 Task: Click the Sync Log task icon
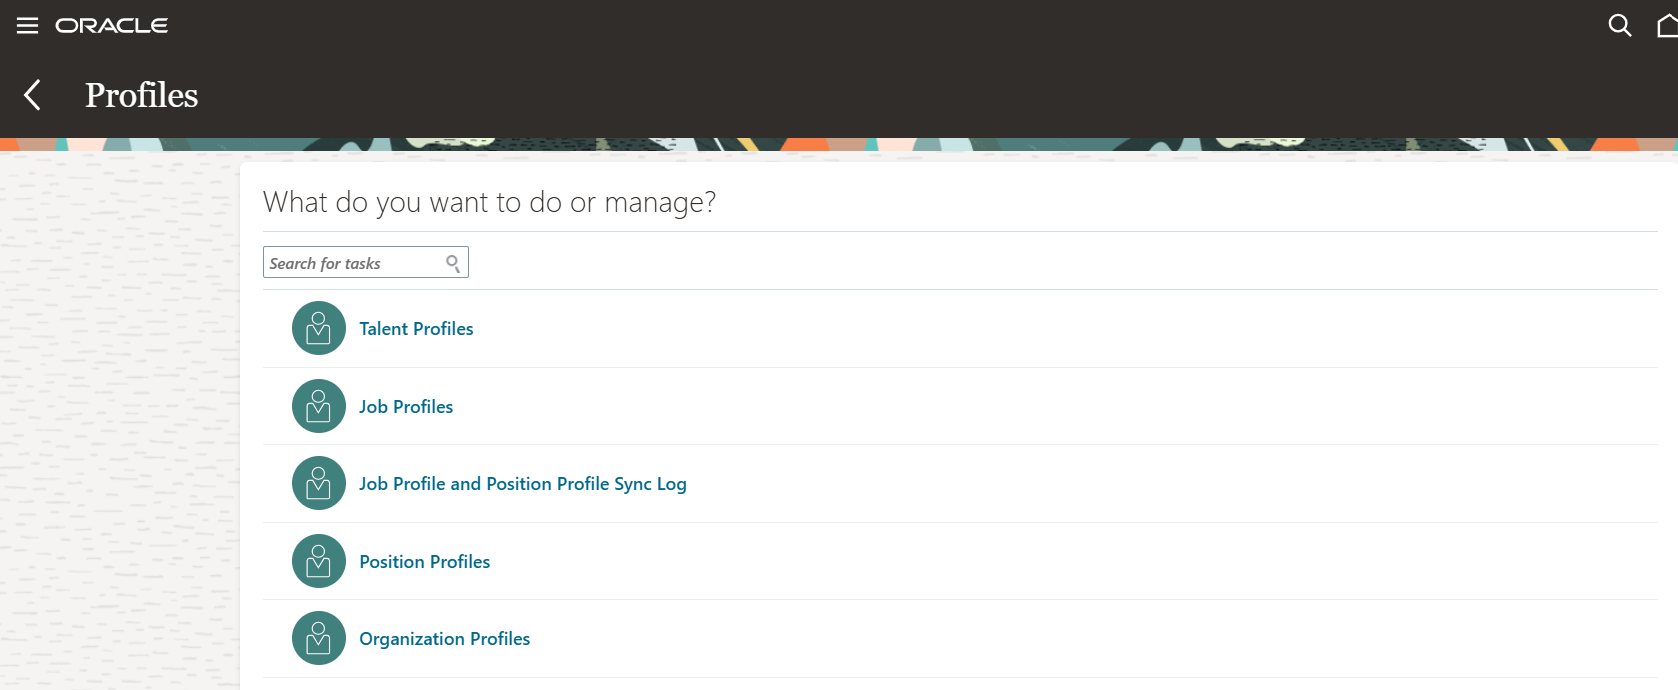(317, 483)
